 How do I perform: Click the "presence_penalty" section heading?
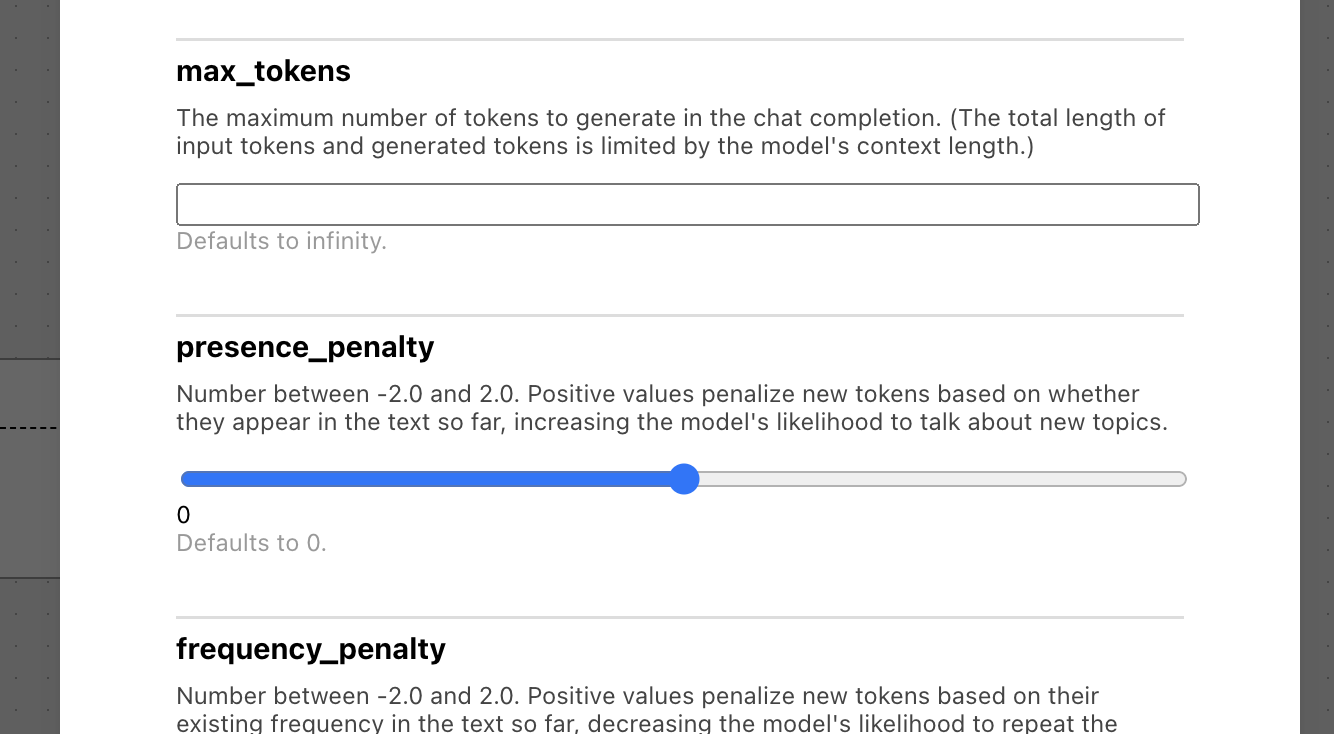point(305,347)
